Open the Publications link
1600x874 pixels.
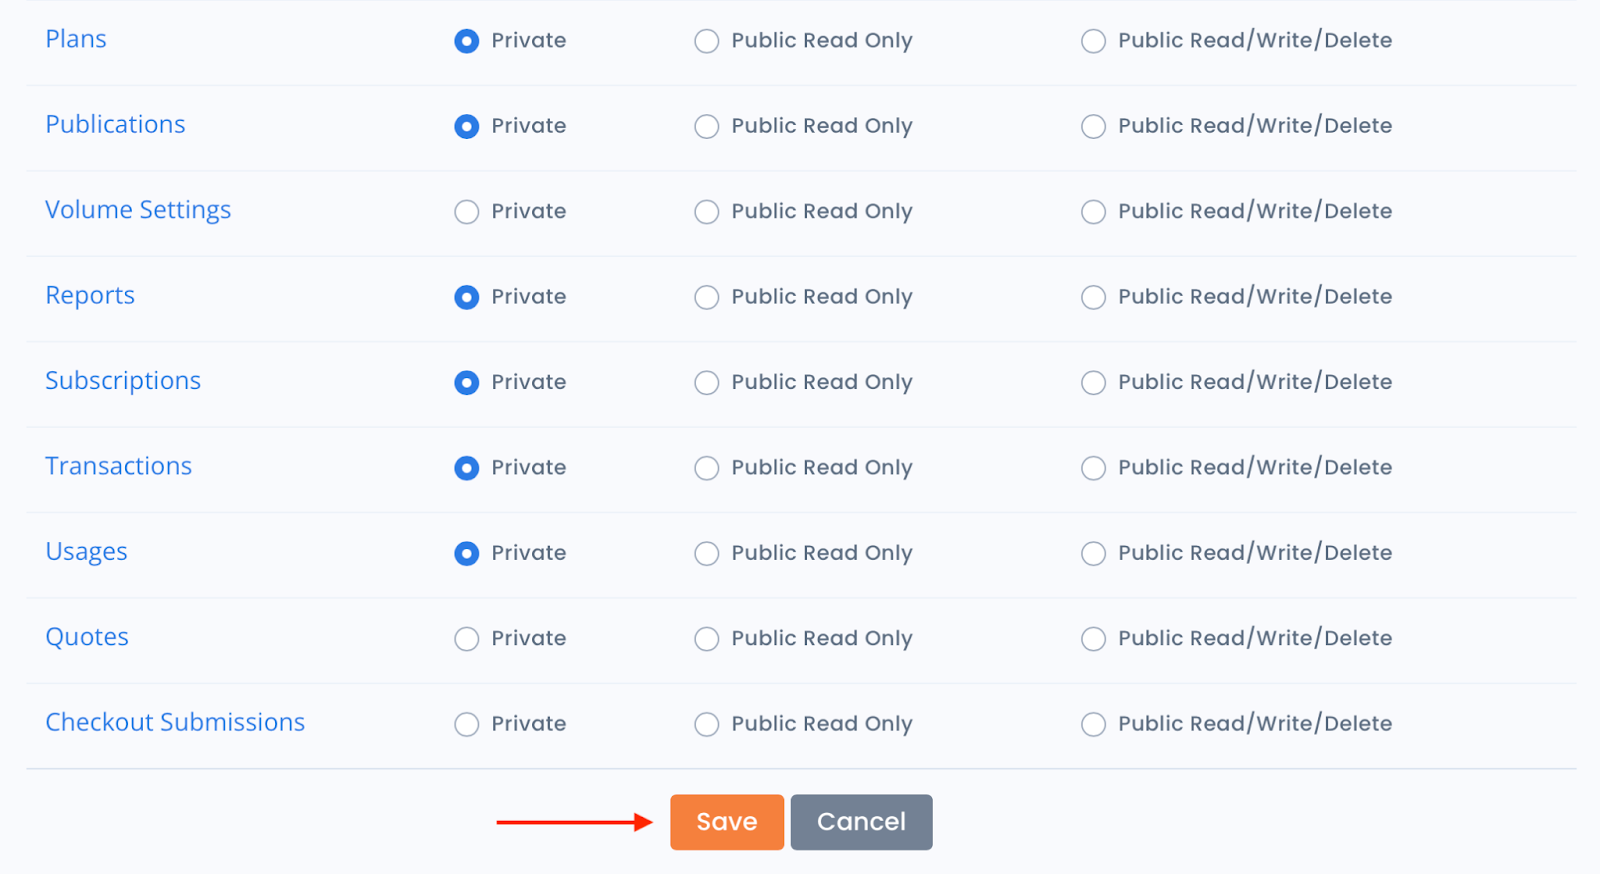pos(115,124)
